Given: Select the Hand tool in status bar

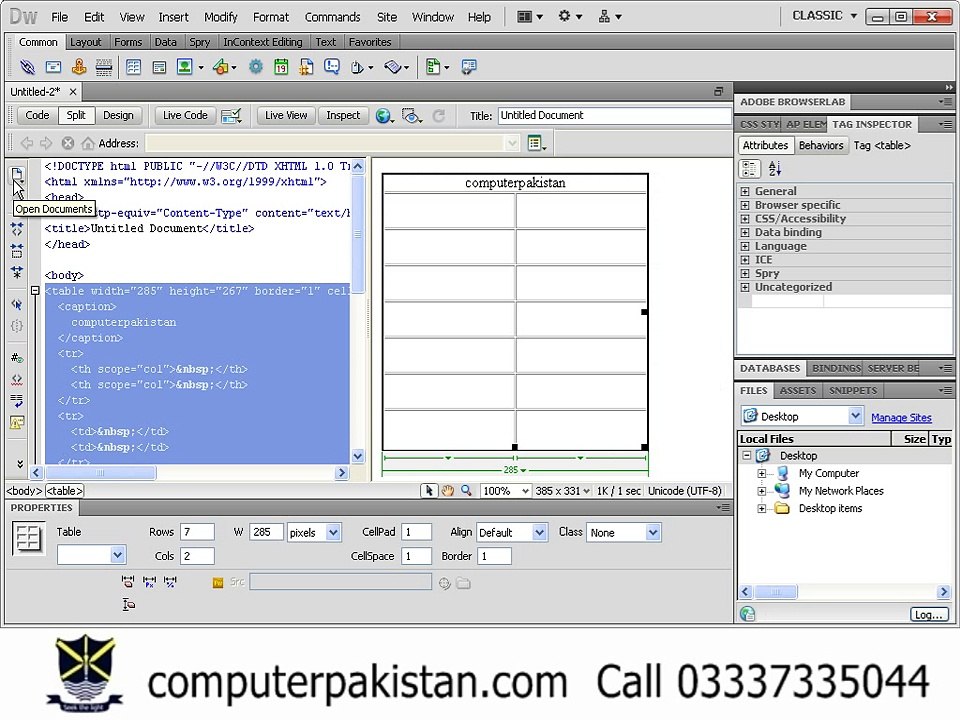Looking at the screenshot, I should 448,490.
